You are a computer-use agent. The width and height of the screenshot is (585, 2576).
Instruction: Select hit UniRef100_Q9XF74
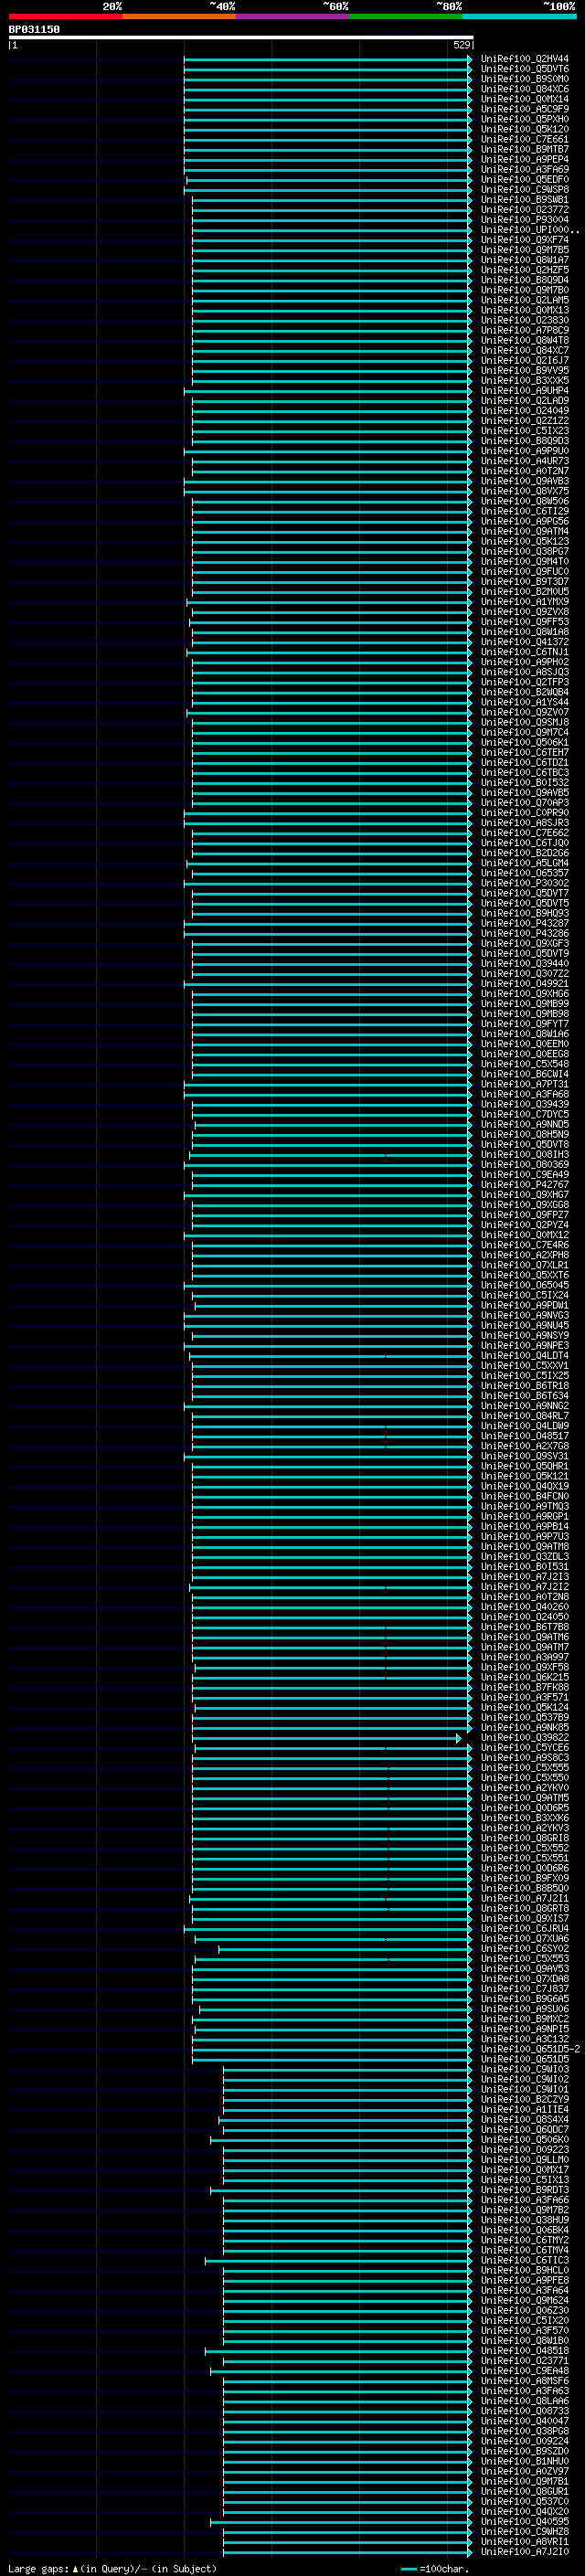pyautogui.click(x=525, y=240)
